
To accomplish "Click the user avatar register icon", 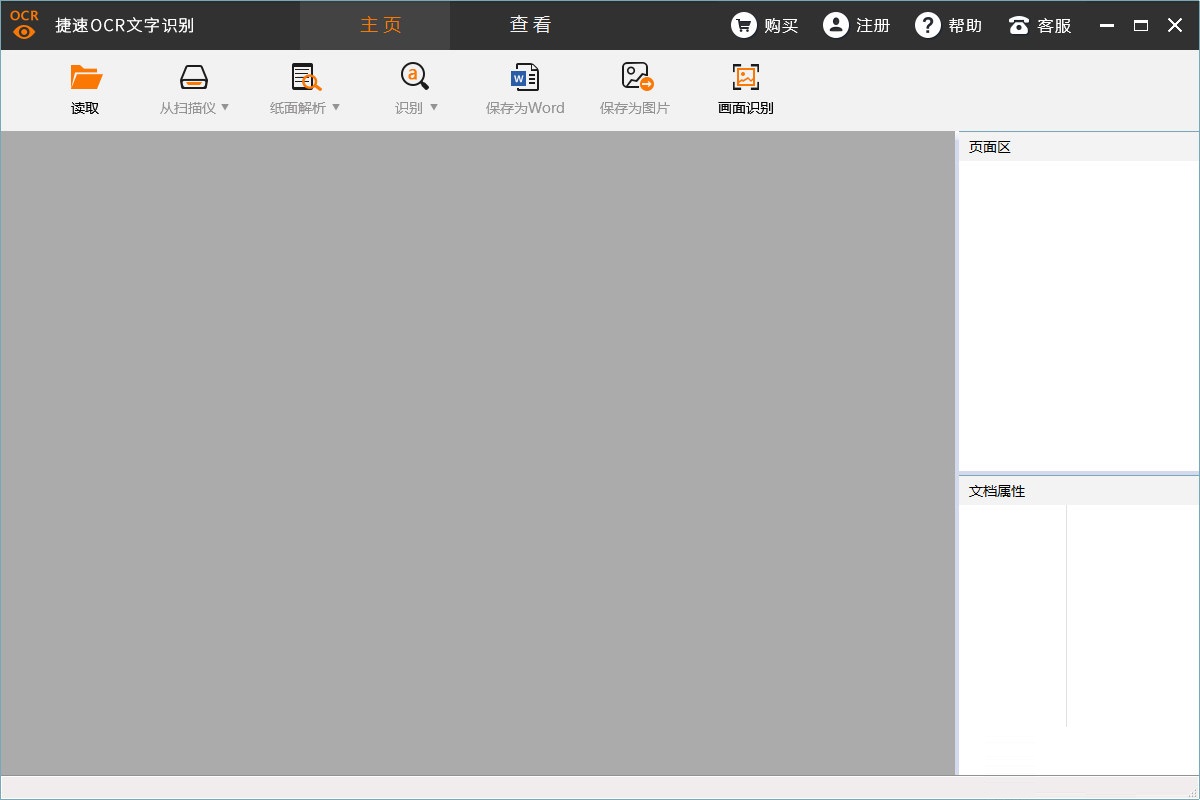I will coord(836,25).
